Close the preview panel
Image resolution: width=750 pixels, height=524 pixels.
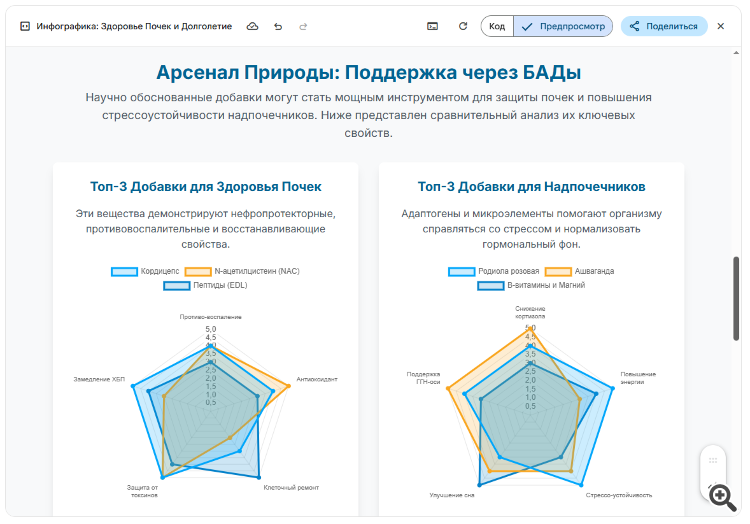[x=720, y=26]
